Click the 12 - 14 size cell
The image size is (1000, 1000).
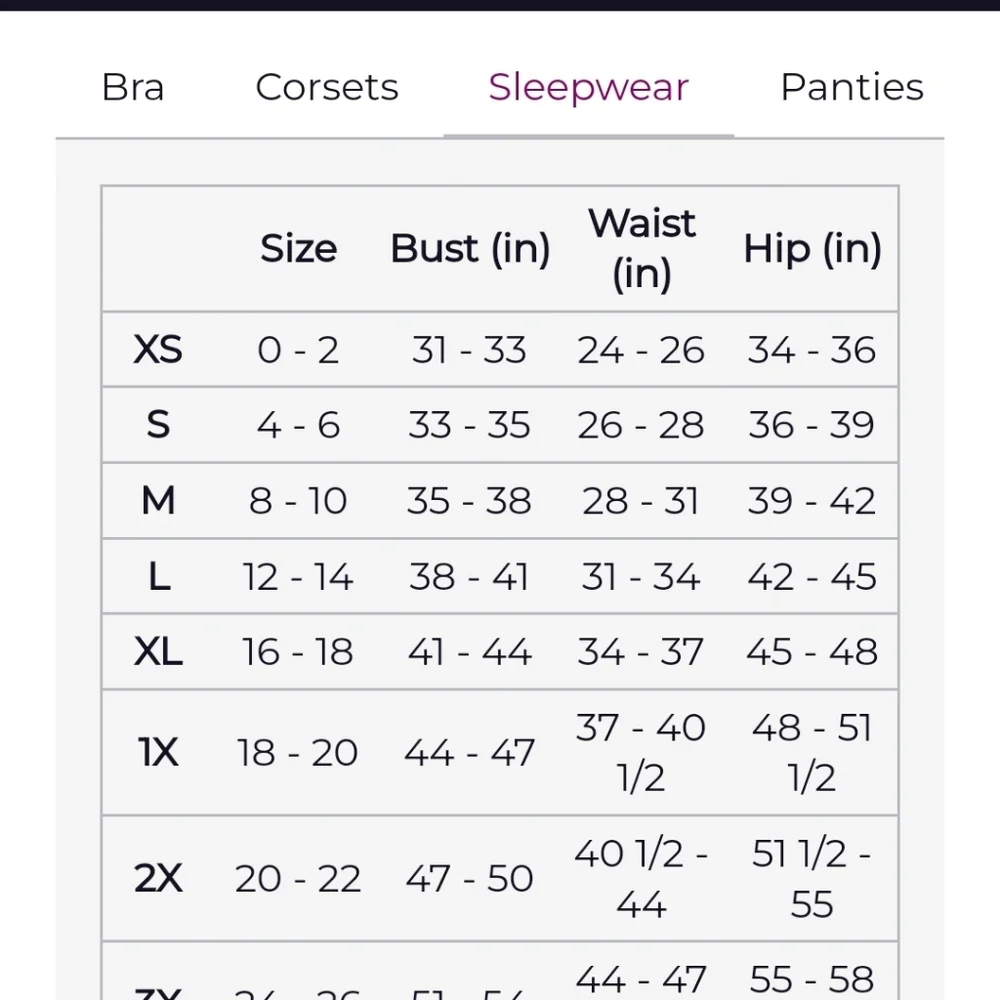click(298, 577)
